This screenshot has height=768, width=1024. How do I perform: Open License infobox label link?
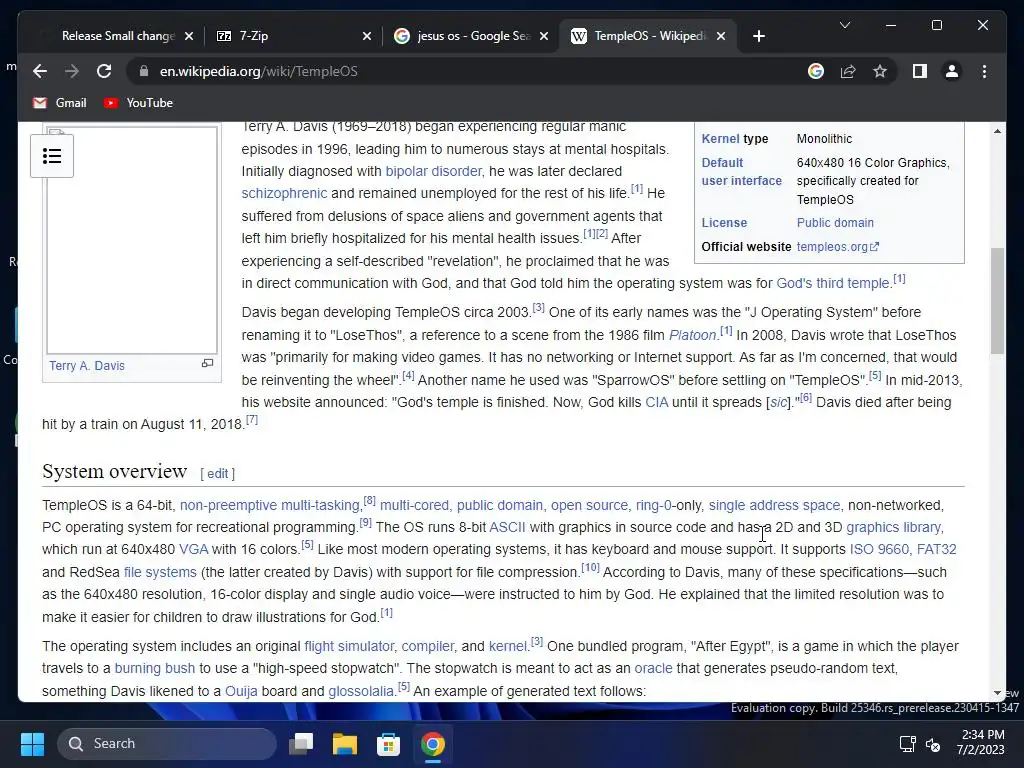(724, 223)
